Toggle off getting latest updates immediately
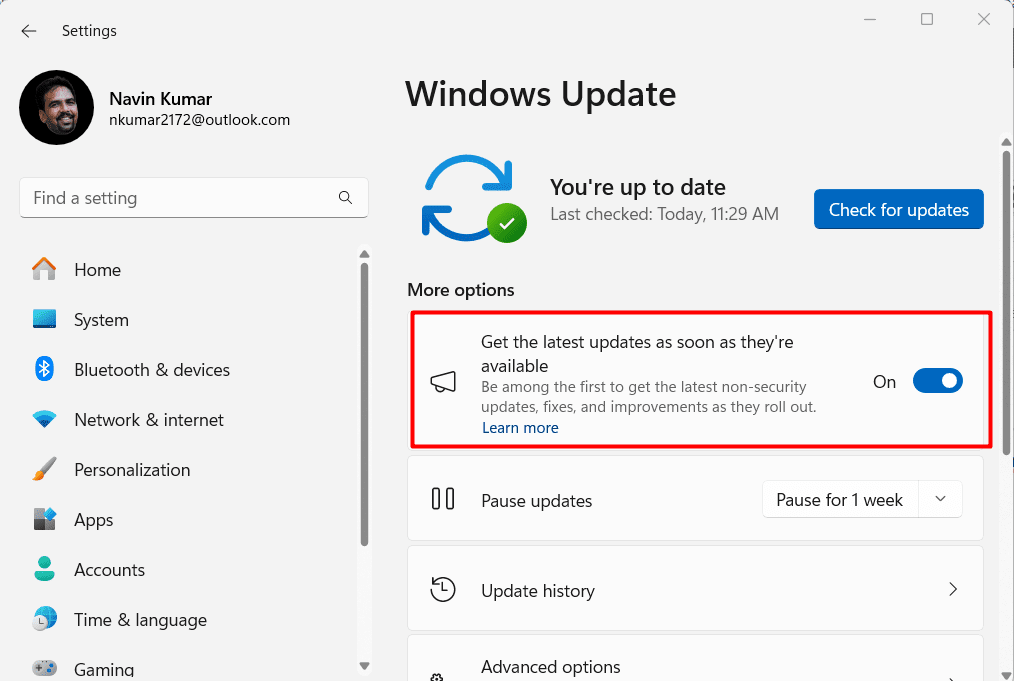The image size is (1014, 681). (937, 381)
